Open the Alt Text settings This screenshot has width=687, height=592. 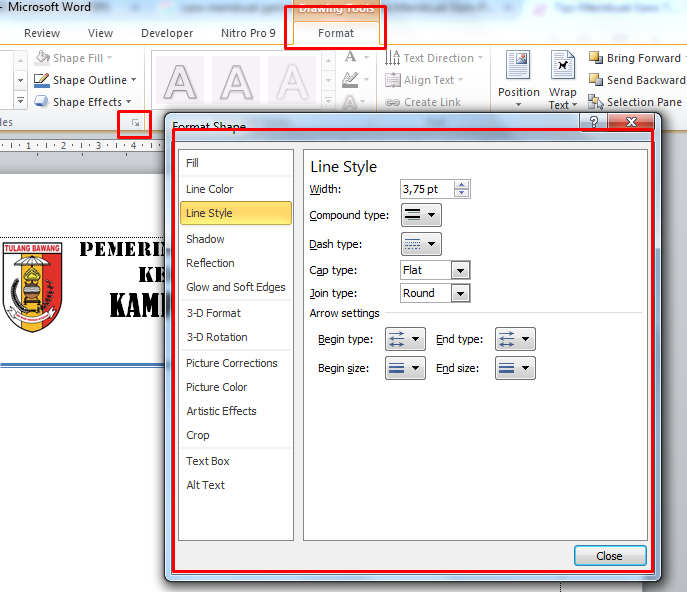pos(236,485)
